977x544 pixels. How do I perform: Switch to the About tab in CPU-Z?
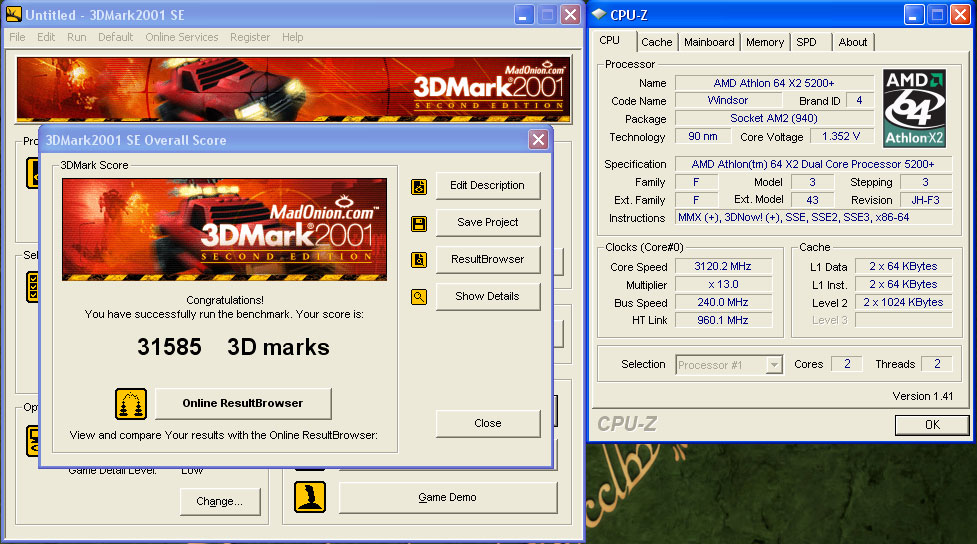click(x=853, y=42)
